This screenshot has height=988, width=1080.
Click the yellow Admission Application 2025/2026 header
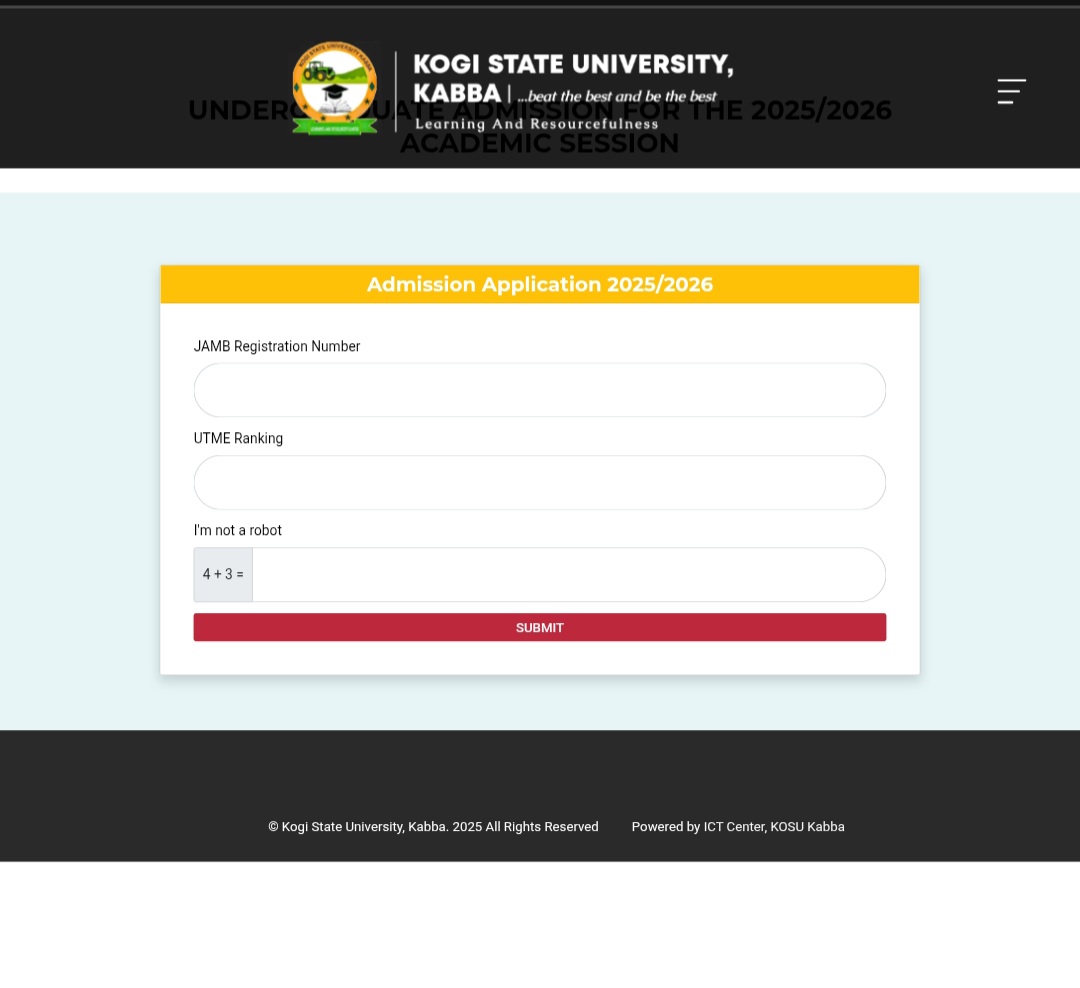pos(540,284)
